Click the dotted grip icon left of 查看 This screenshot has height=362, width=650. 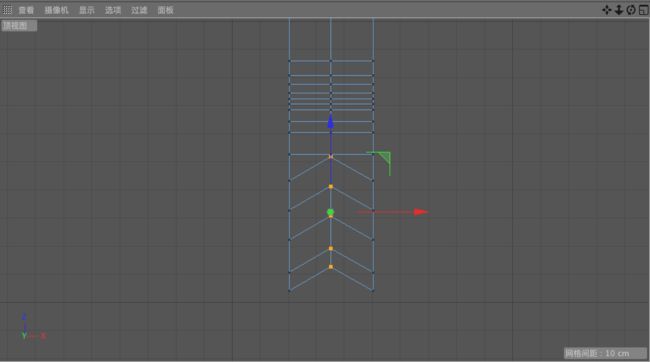tap(7, 10)
